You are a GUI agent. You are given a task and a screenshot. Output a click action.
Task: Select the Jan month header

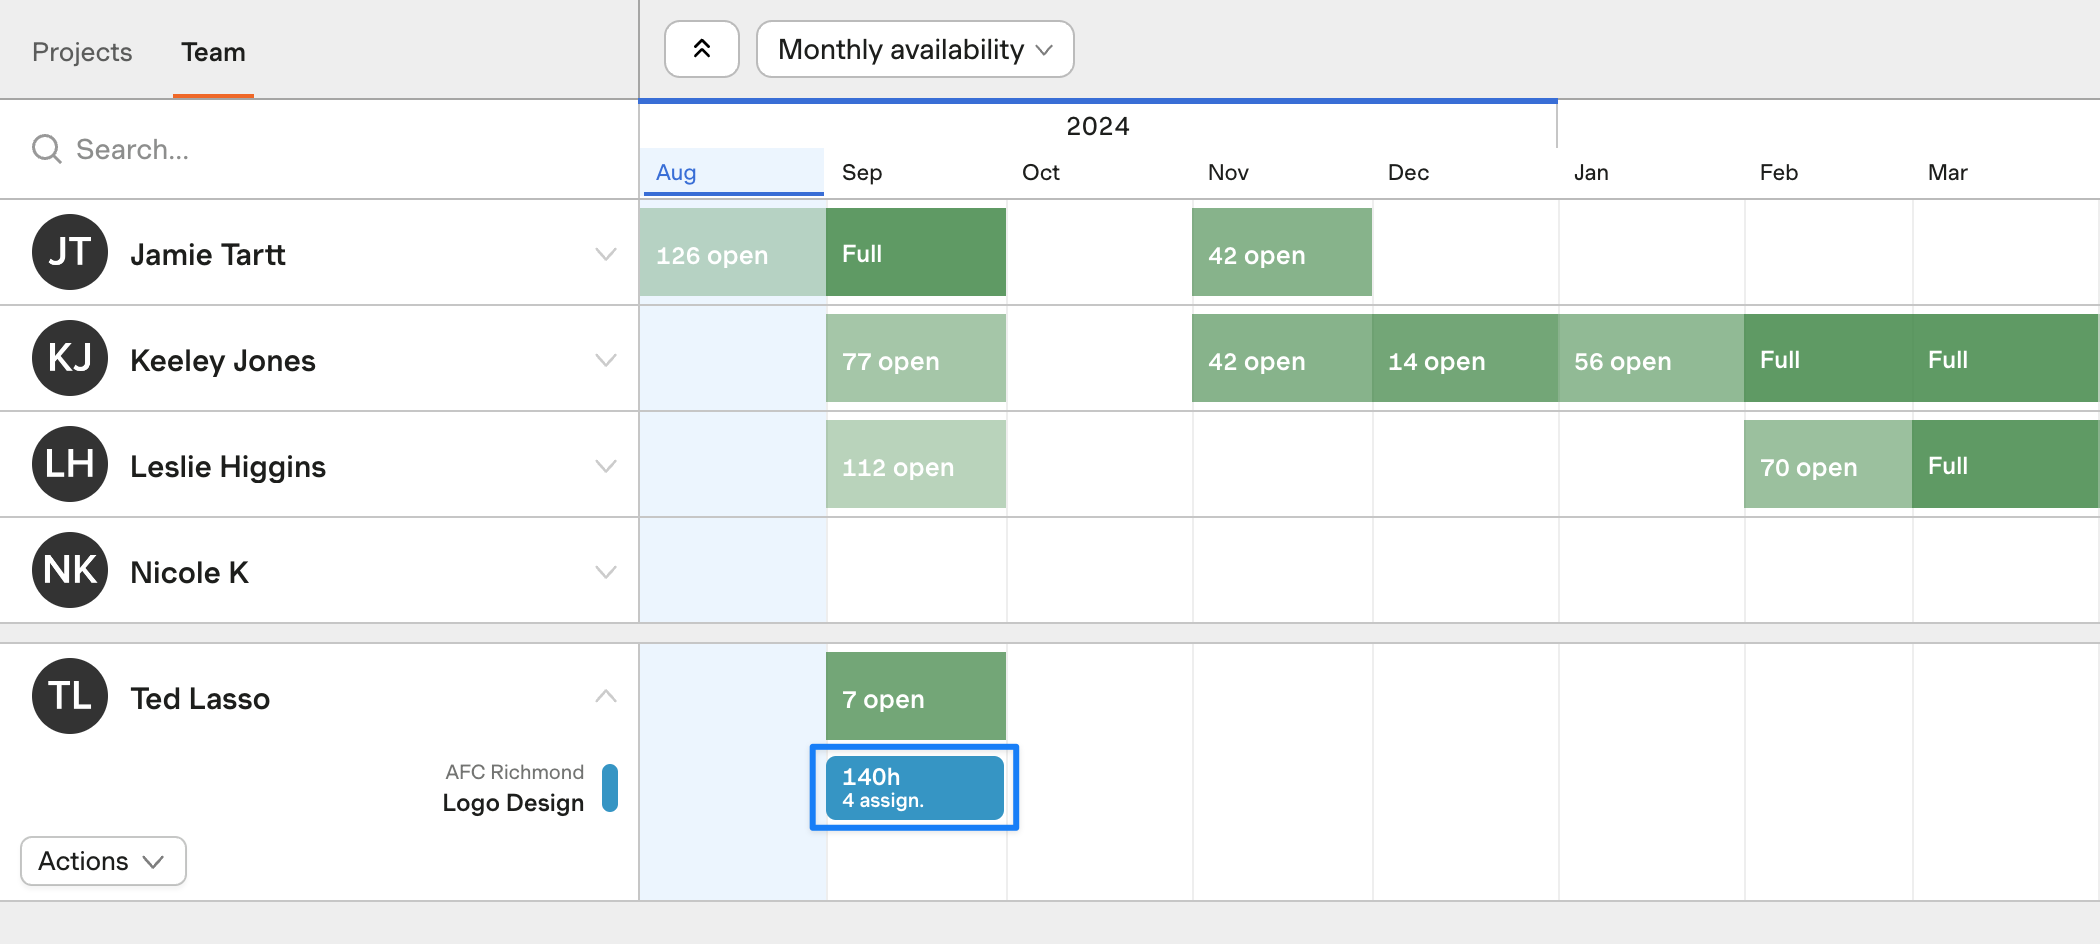point(1591,172)
